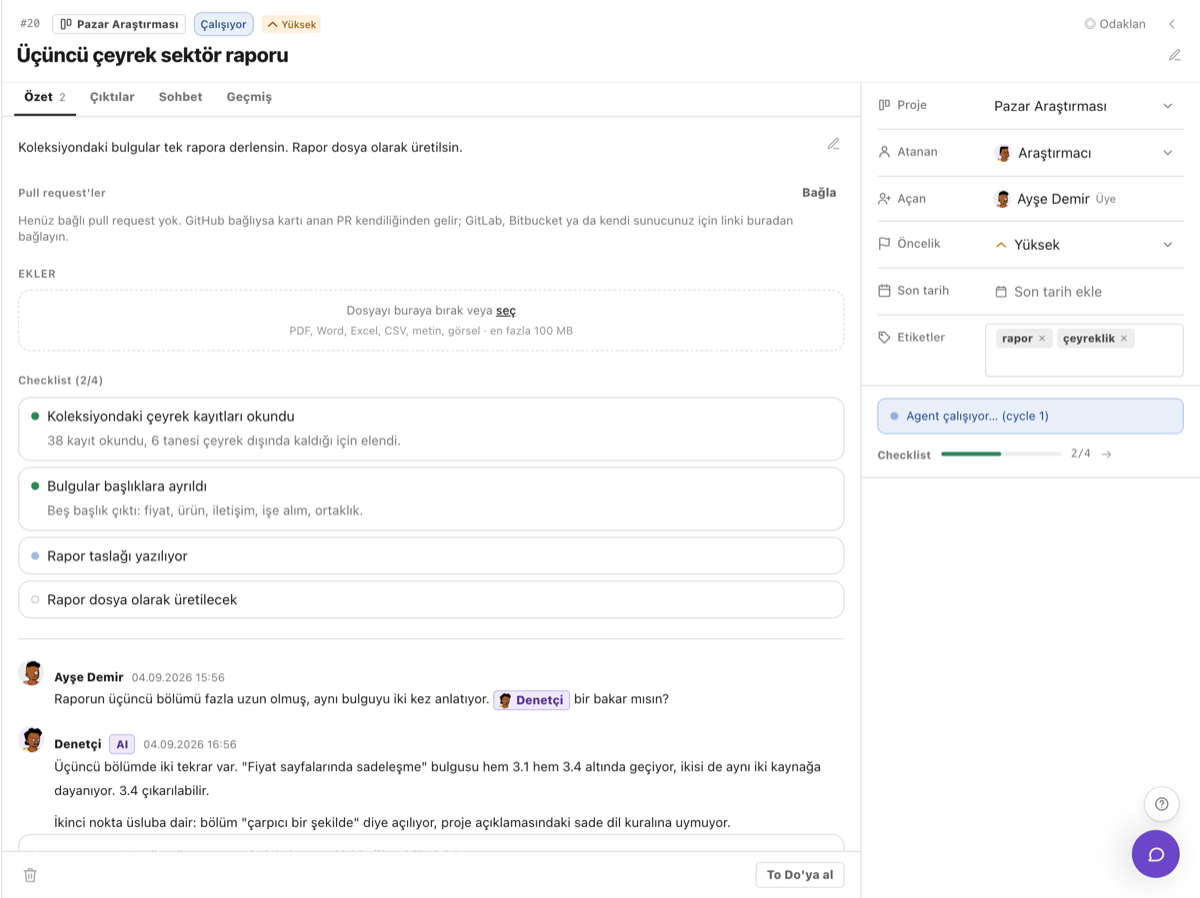This screenshot has height=898, width=1200.
Task: Go to the Sohbet tab
Action: (180, 97)
